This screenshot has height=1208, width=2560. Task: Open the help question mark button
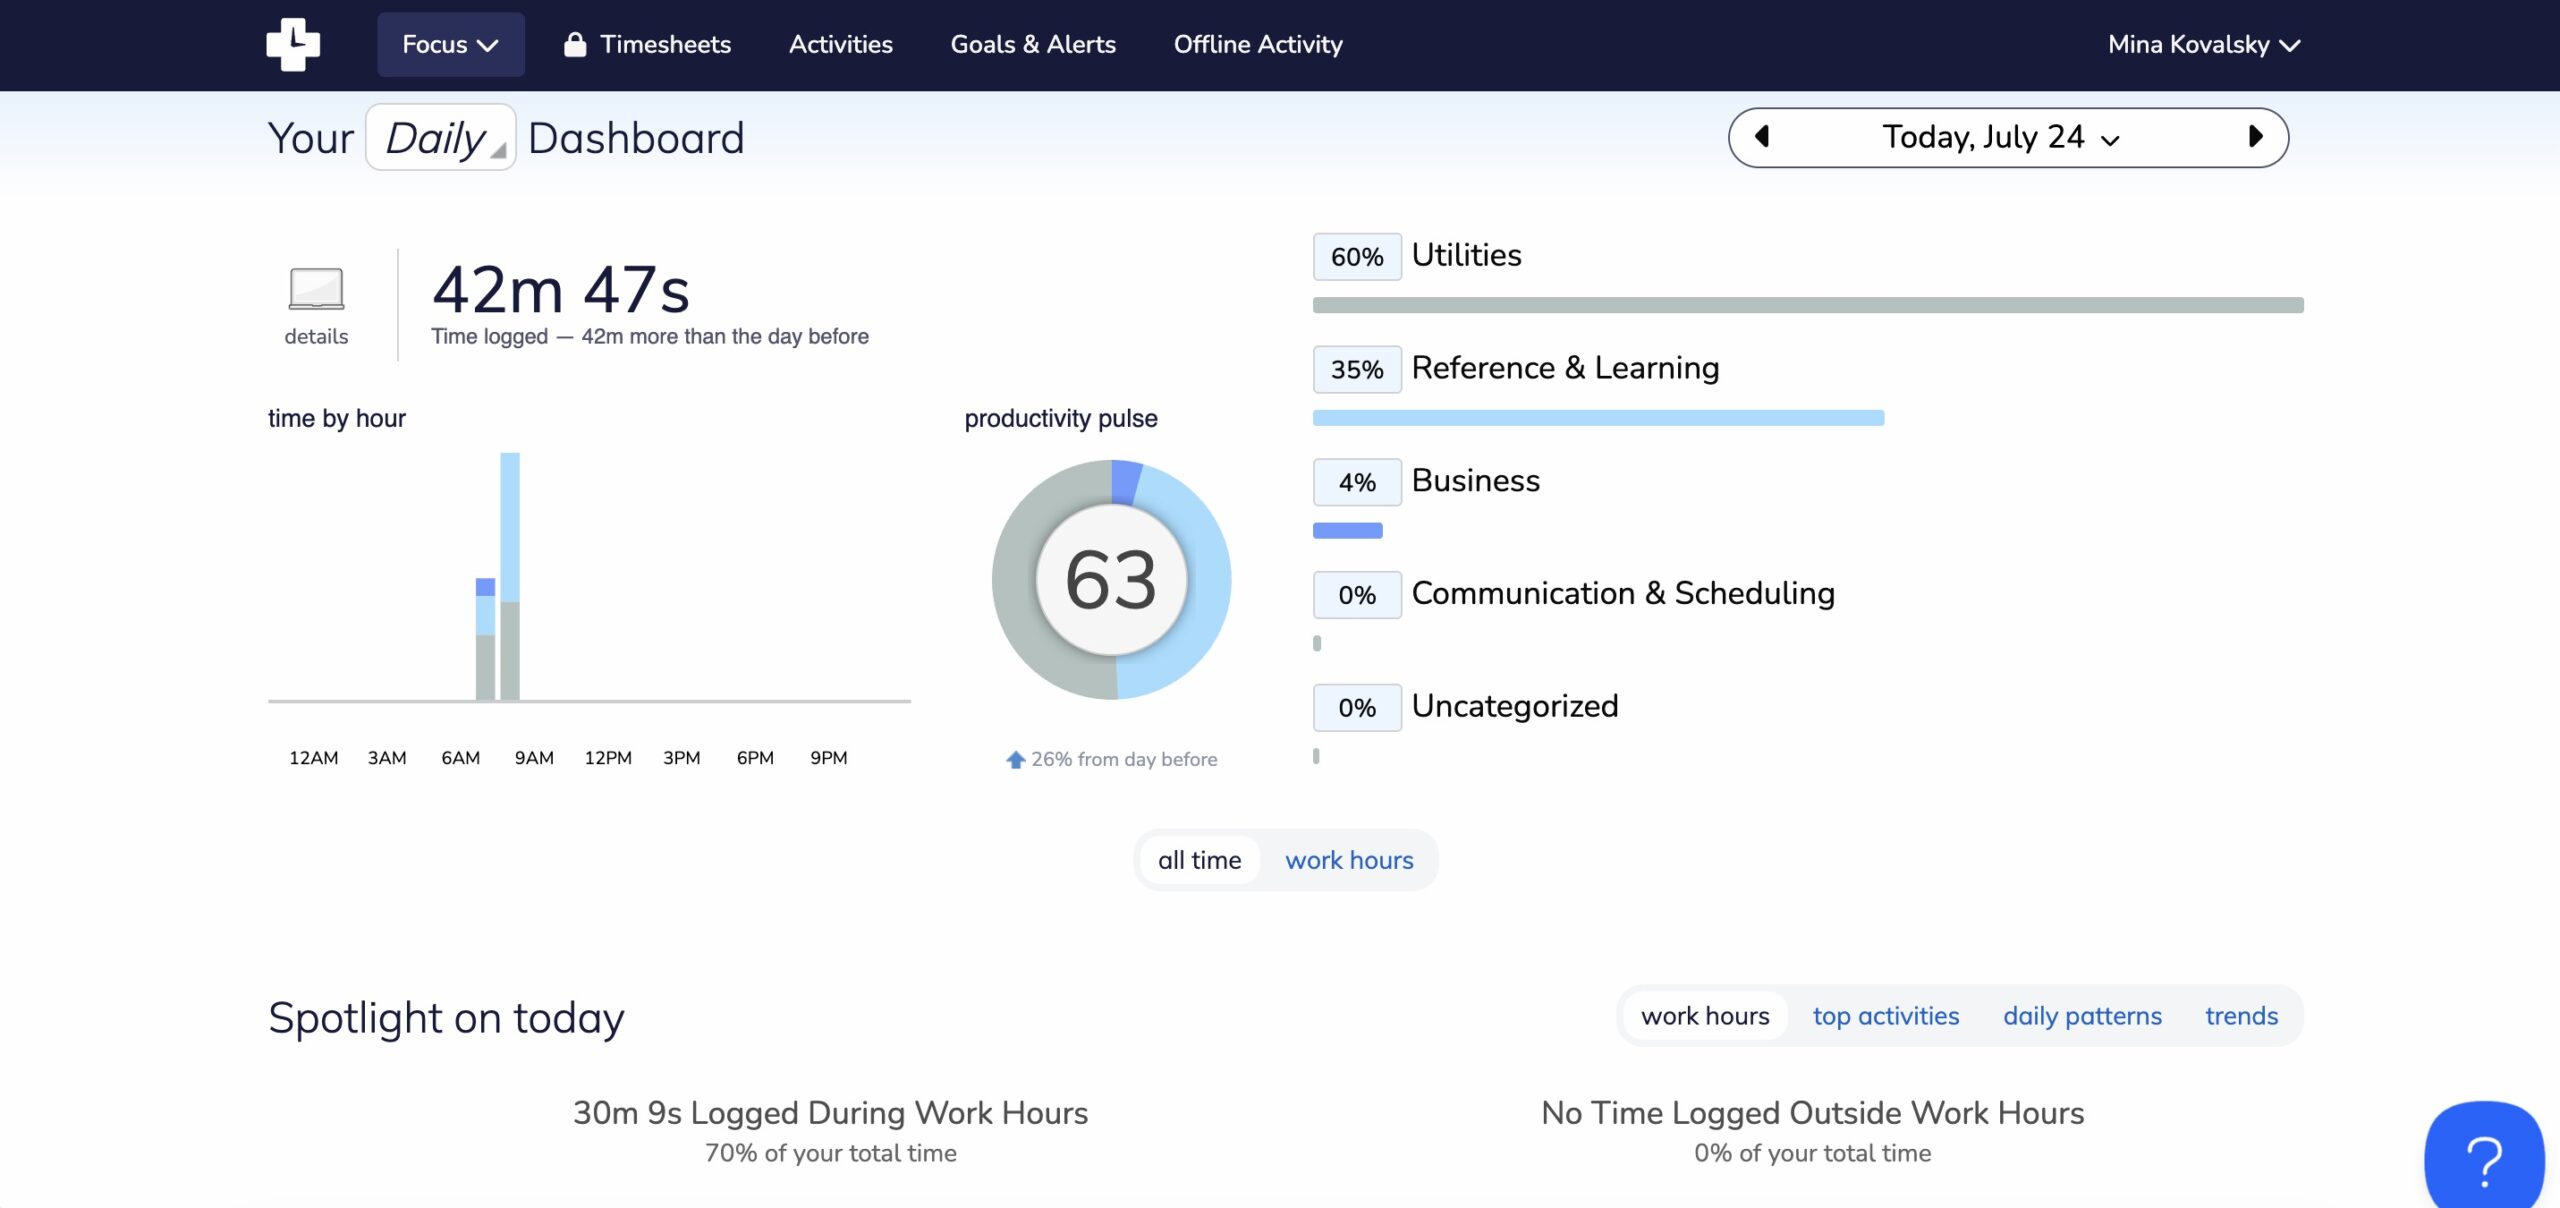[2484, 1158]
